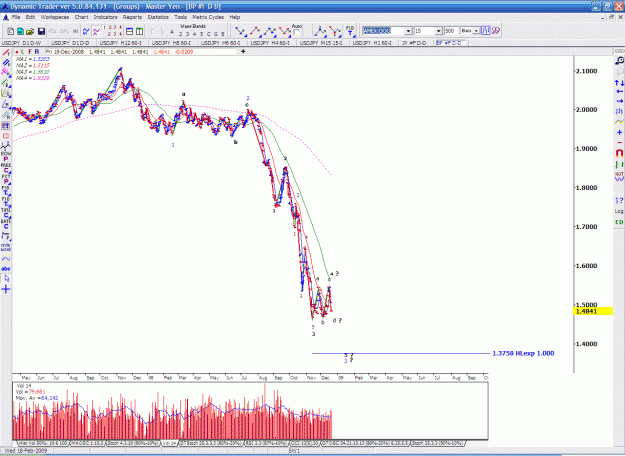Open the Matrix Cycles menu
This screenshot has height=456, width=625.
(208, 17)
